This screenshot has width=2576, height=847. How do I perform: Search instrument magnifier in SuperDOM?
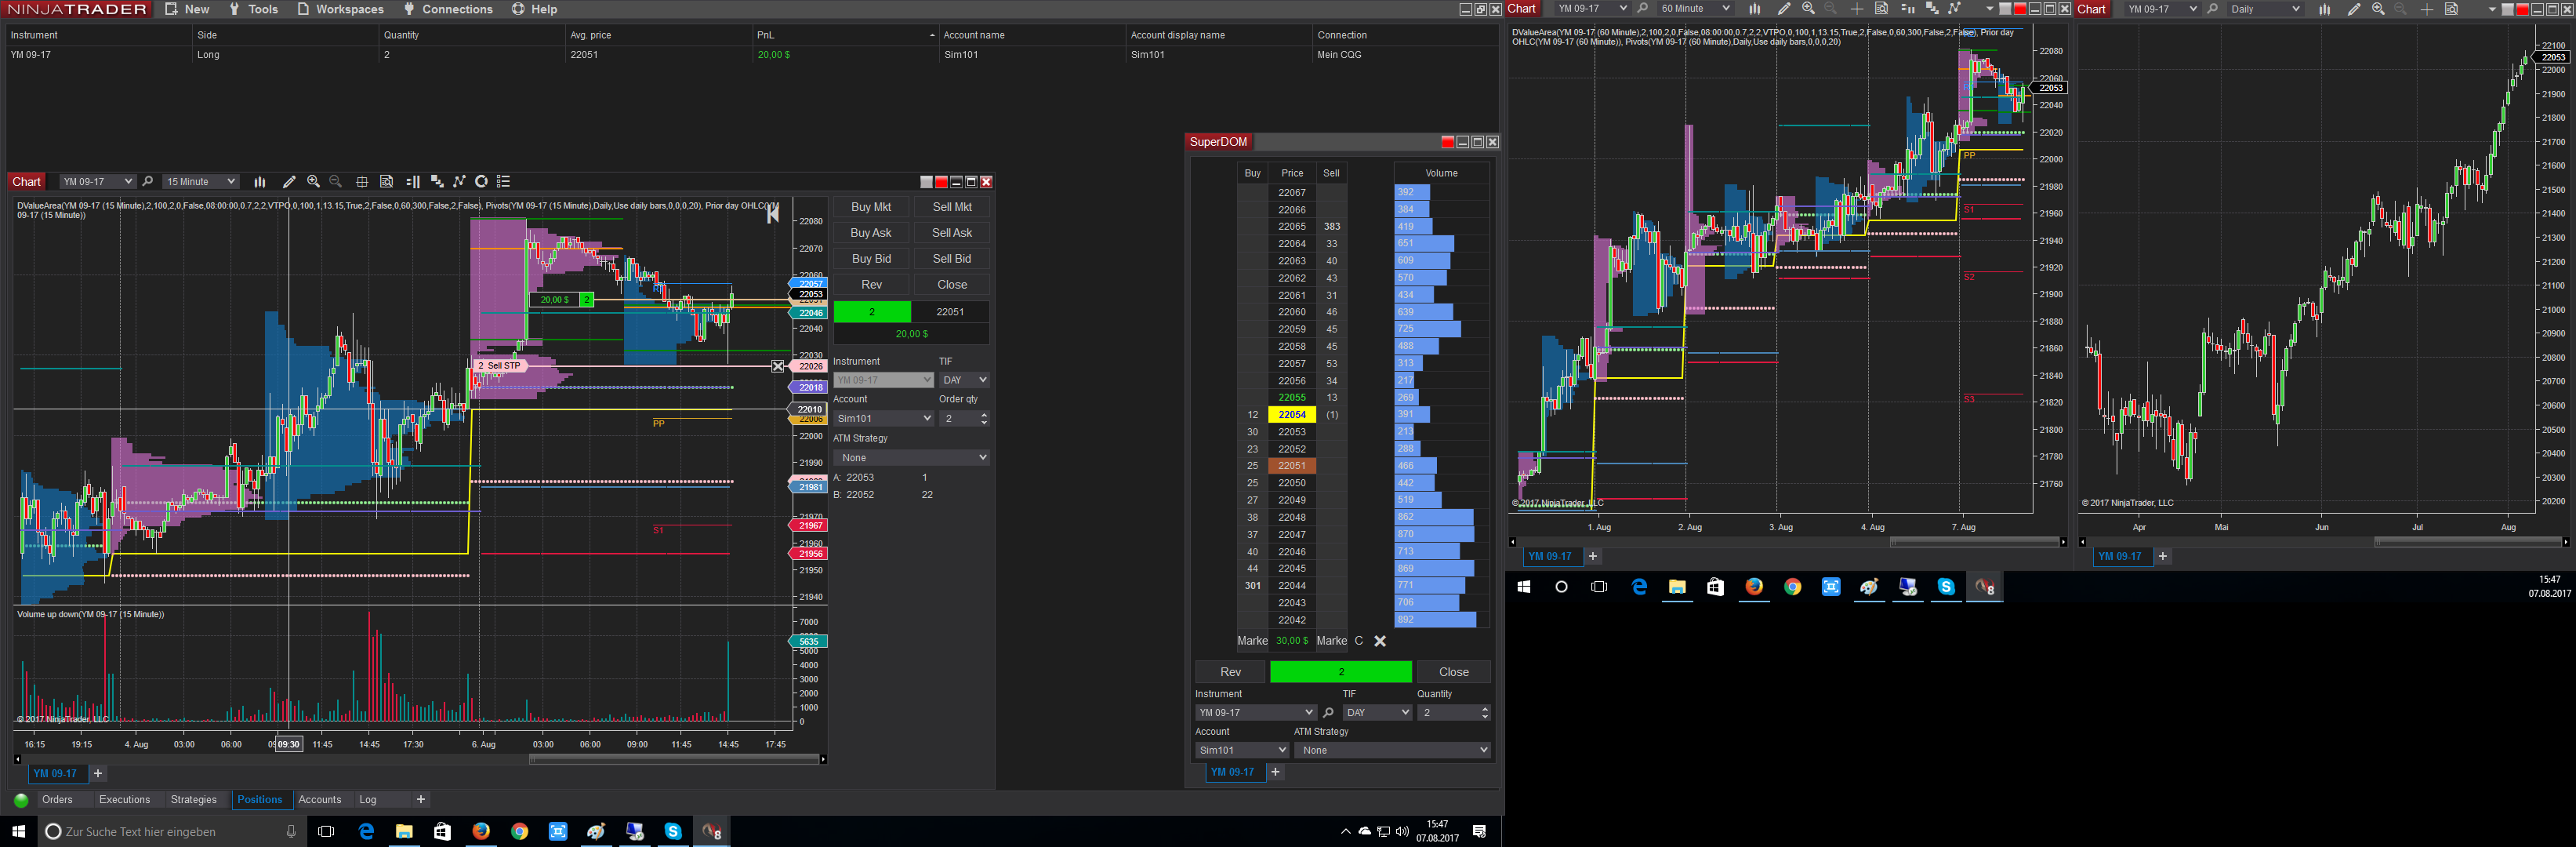click(x=1328, y=713)
